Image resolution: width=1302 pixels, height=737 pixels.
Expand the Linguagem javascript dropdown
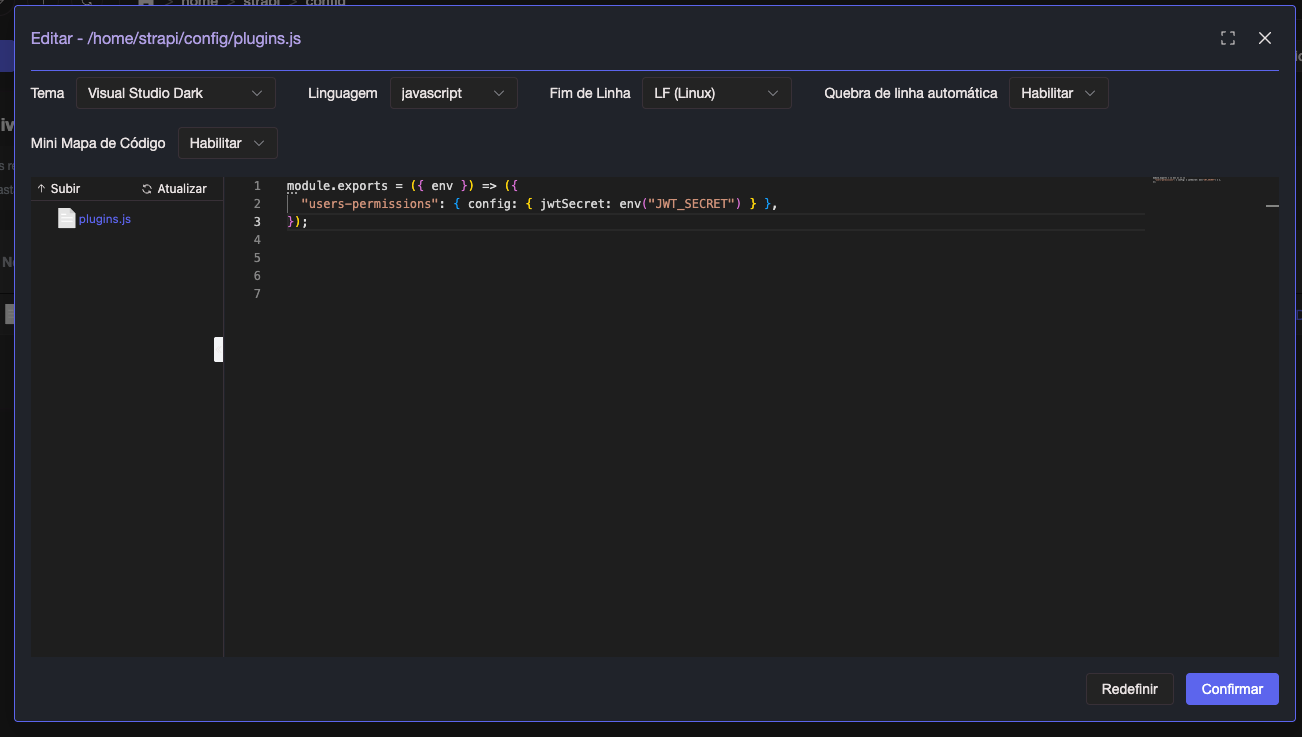coord(453,93)
